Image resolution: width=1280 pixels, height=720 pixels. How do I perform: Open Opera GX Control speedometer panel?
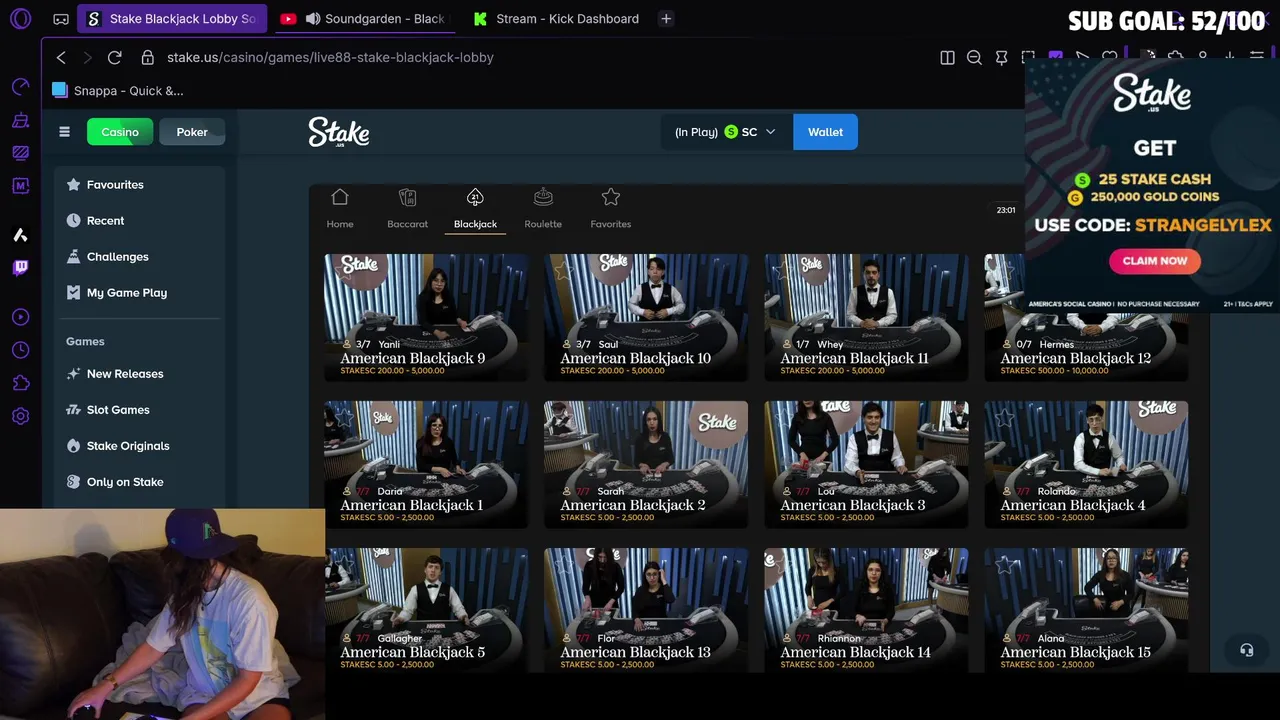(x=20, y=87)
